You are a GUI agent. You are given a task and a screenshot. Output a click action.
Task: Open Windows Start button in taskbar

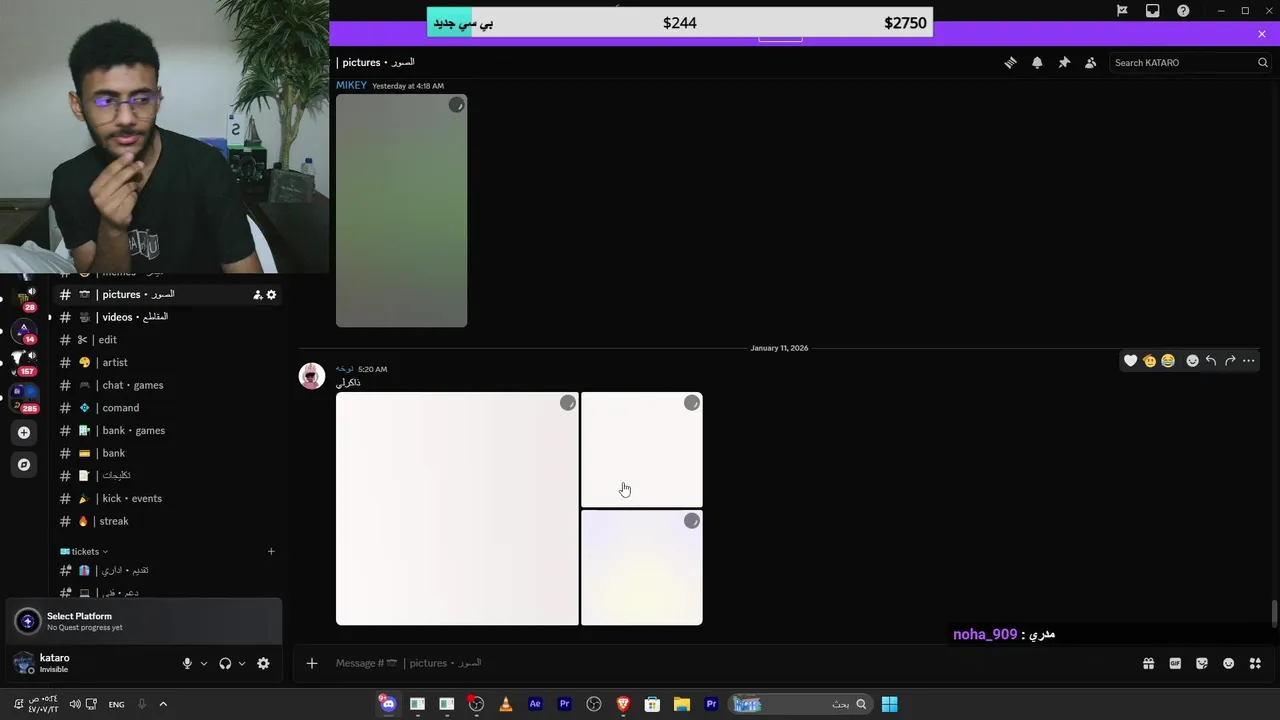[x=889, y=704]
